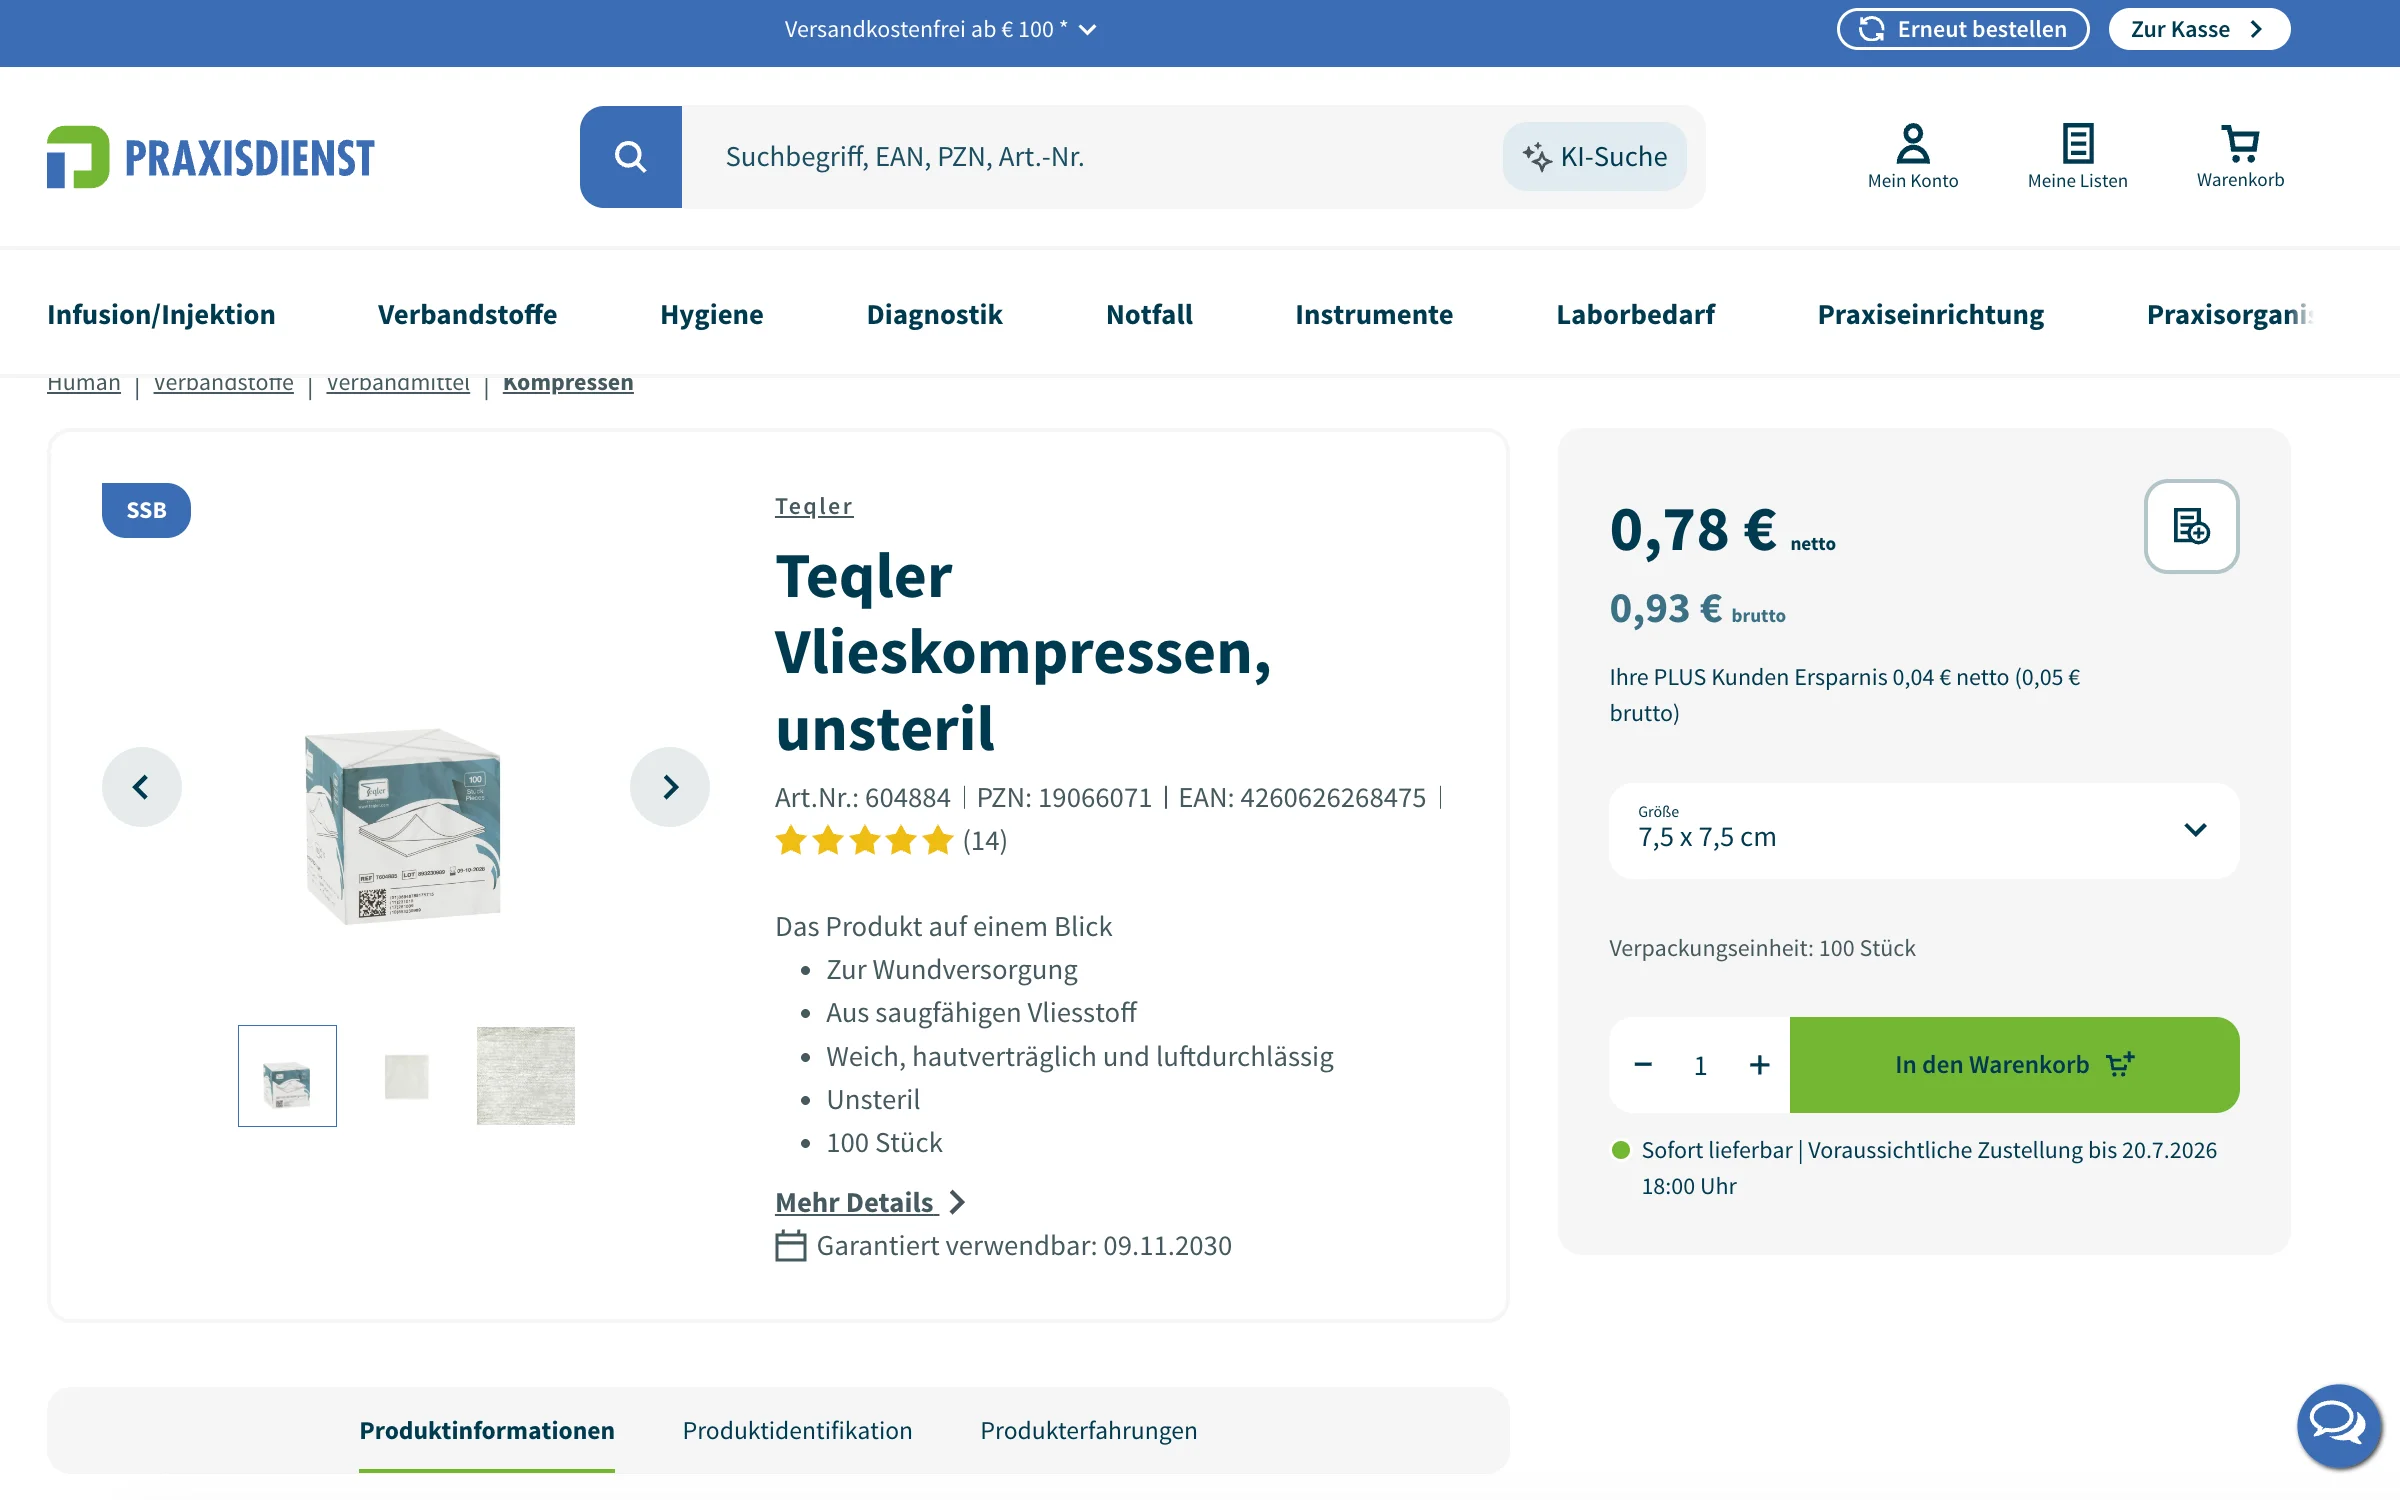Click the Größe dropdown chevron
The width and height of the screenshot is (2400, 1500).
point(2195,830)
